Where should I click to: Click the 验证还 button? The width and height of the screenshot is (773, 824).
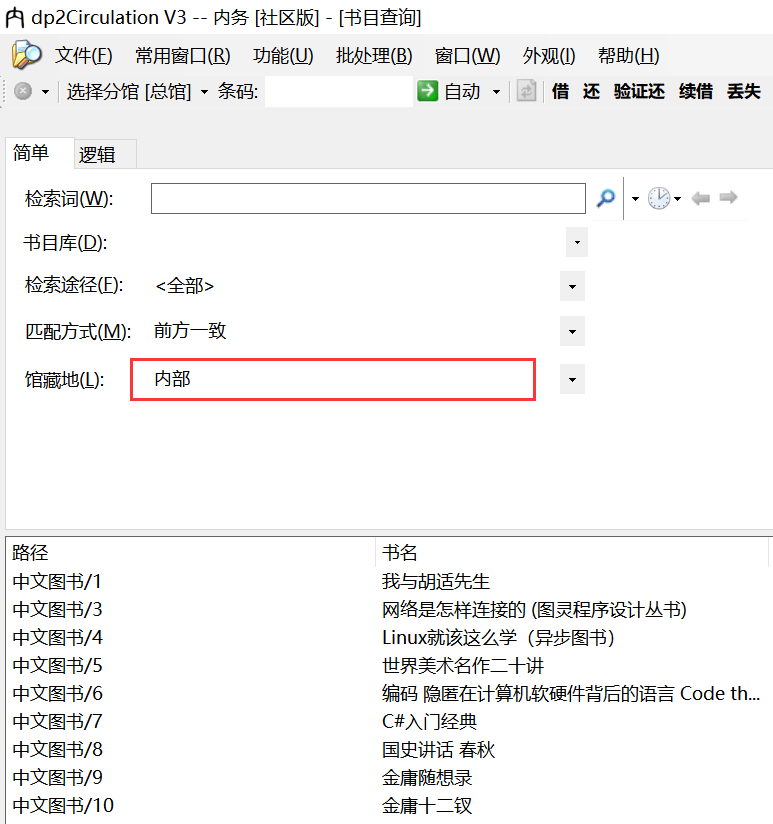[x=639, y=91]
